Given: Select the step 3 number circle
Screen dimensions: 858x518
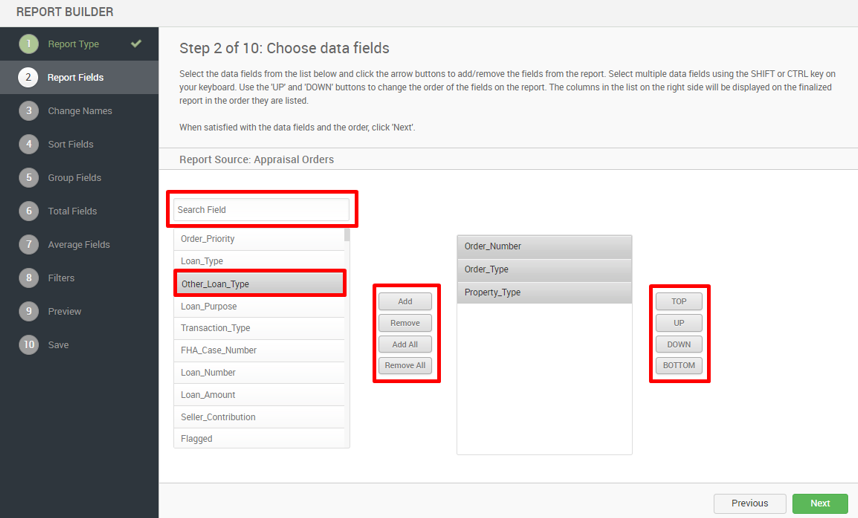Looking at the screenshot, I should point(28,110).
